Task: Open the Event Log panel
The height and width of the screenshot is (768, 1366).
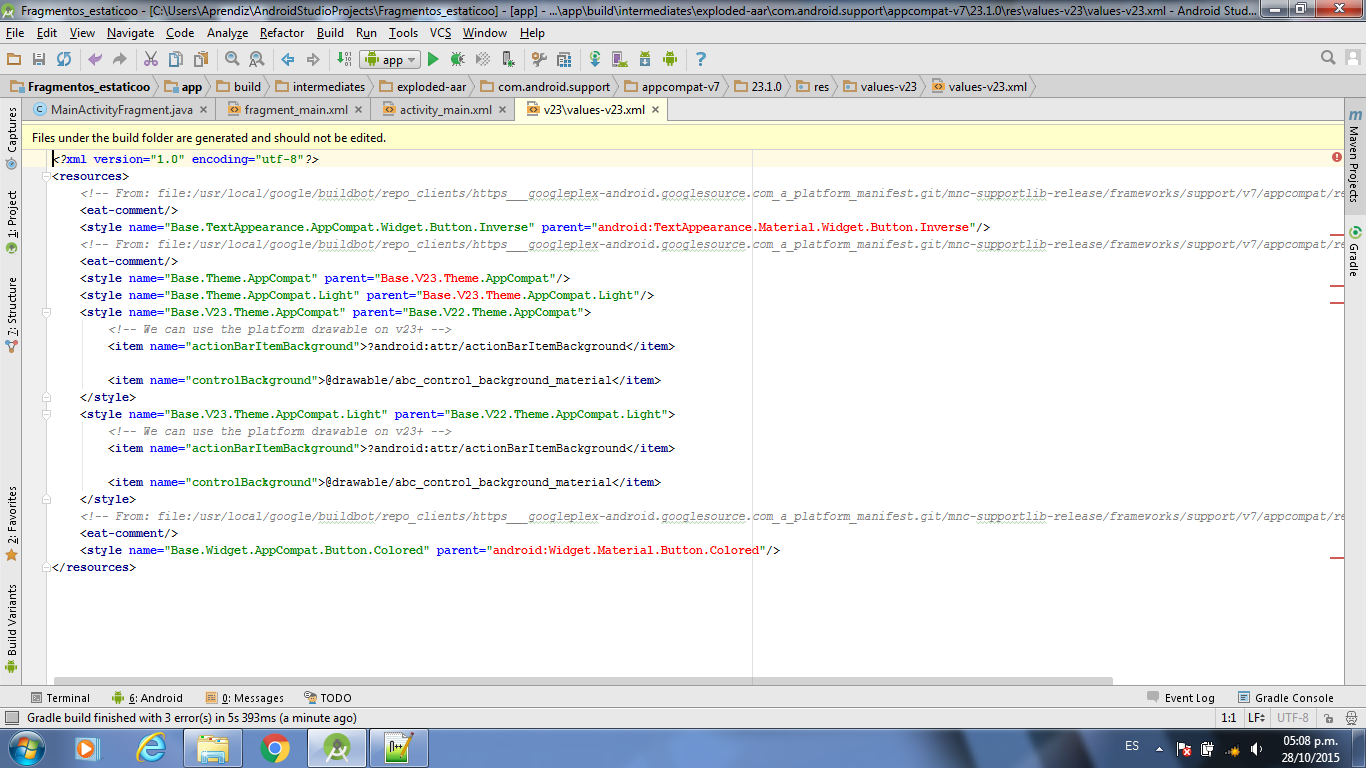Action: 1181,698
